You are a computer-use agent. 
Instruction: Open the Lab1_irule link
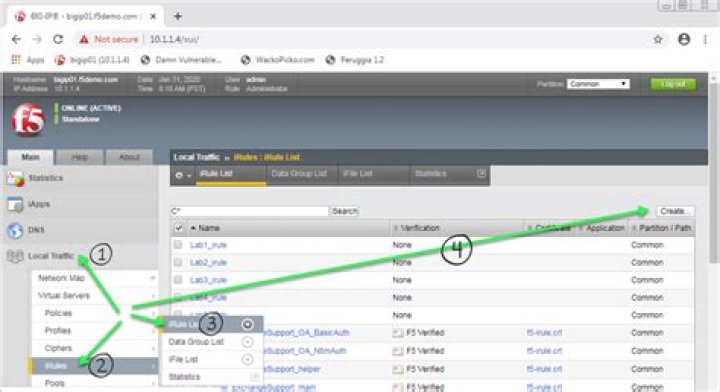pyautogui.click(x=208, y=245)
